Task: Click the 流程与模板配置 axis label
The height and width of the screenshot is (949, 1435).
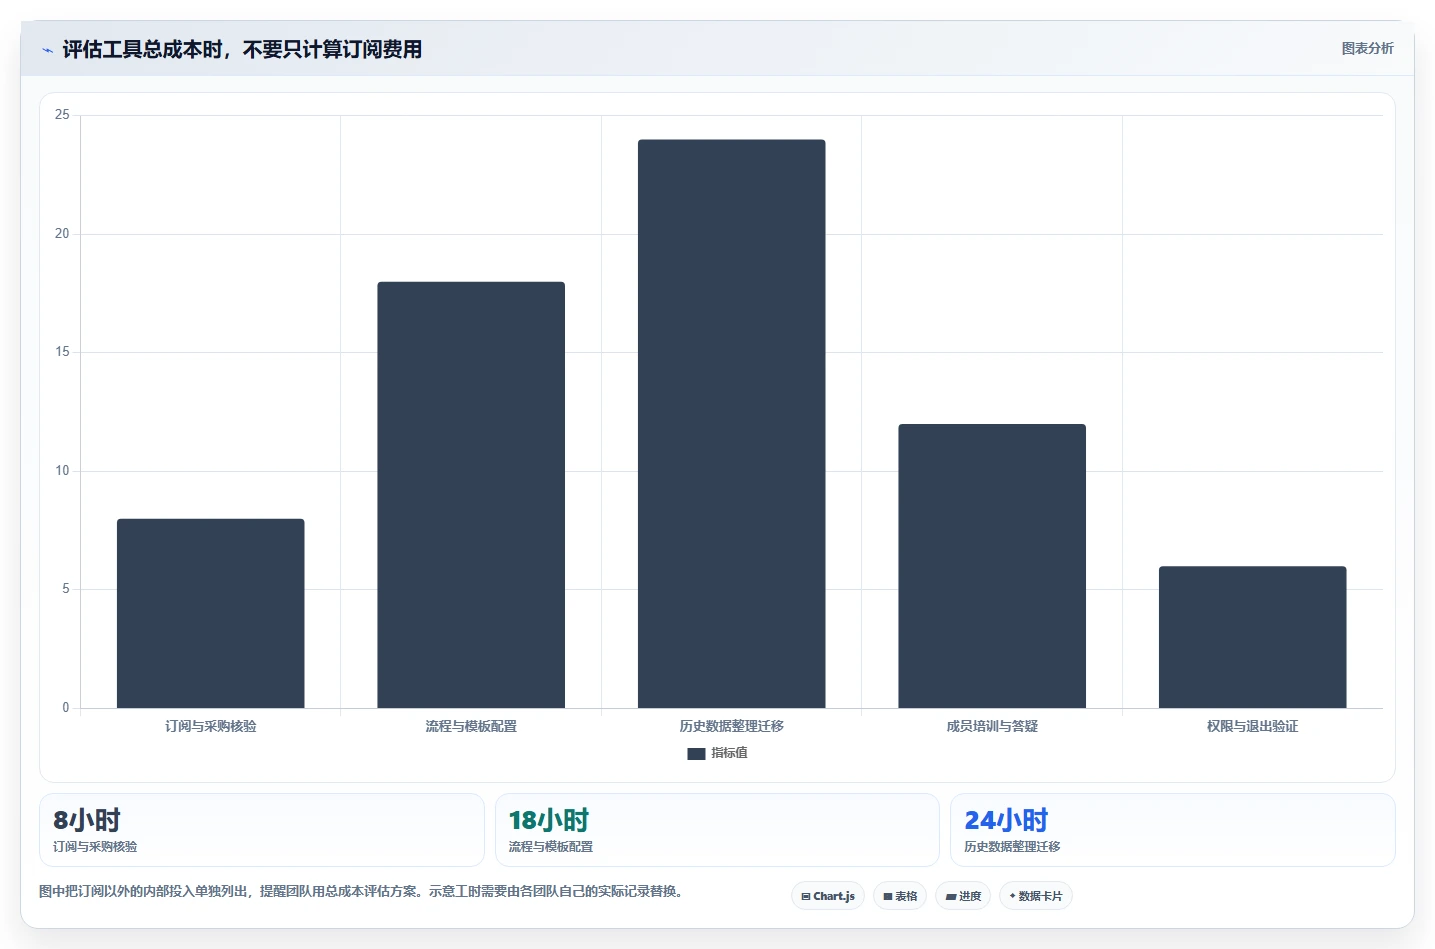Action: pyautogui.click(x=471, y=726)
